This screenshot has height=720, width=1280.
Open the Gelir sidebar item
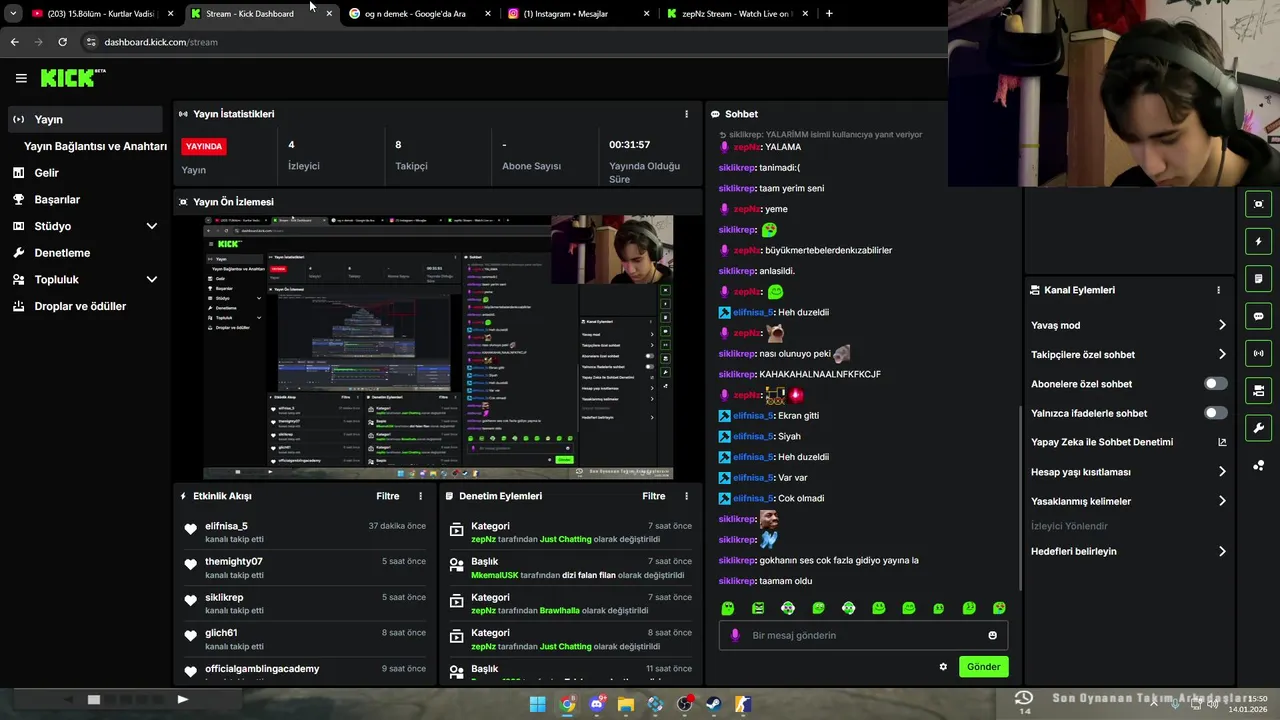point(83,173)
